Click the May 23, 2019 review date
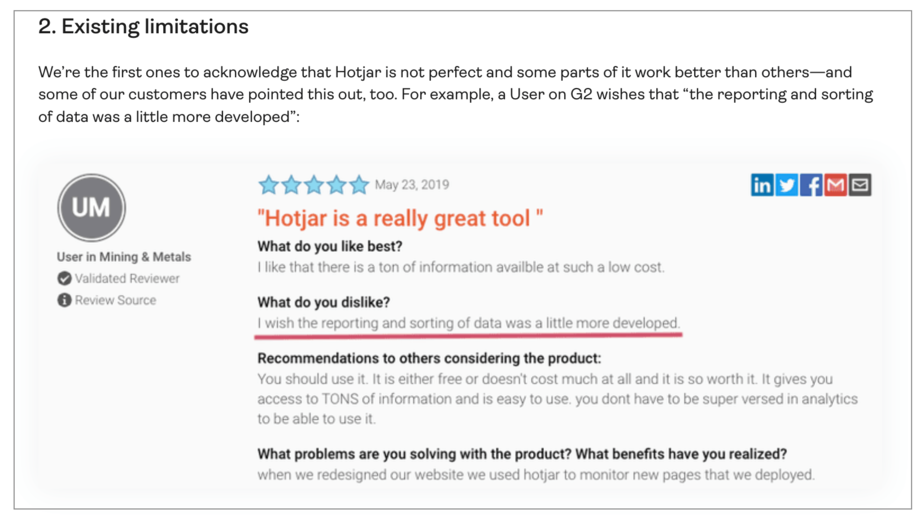Screen dimensions: 924x518 pos(412,185)
